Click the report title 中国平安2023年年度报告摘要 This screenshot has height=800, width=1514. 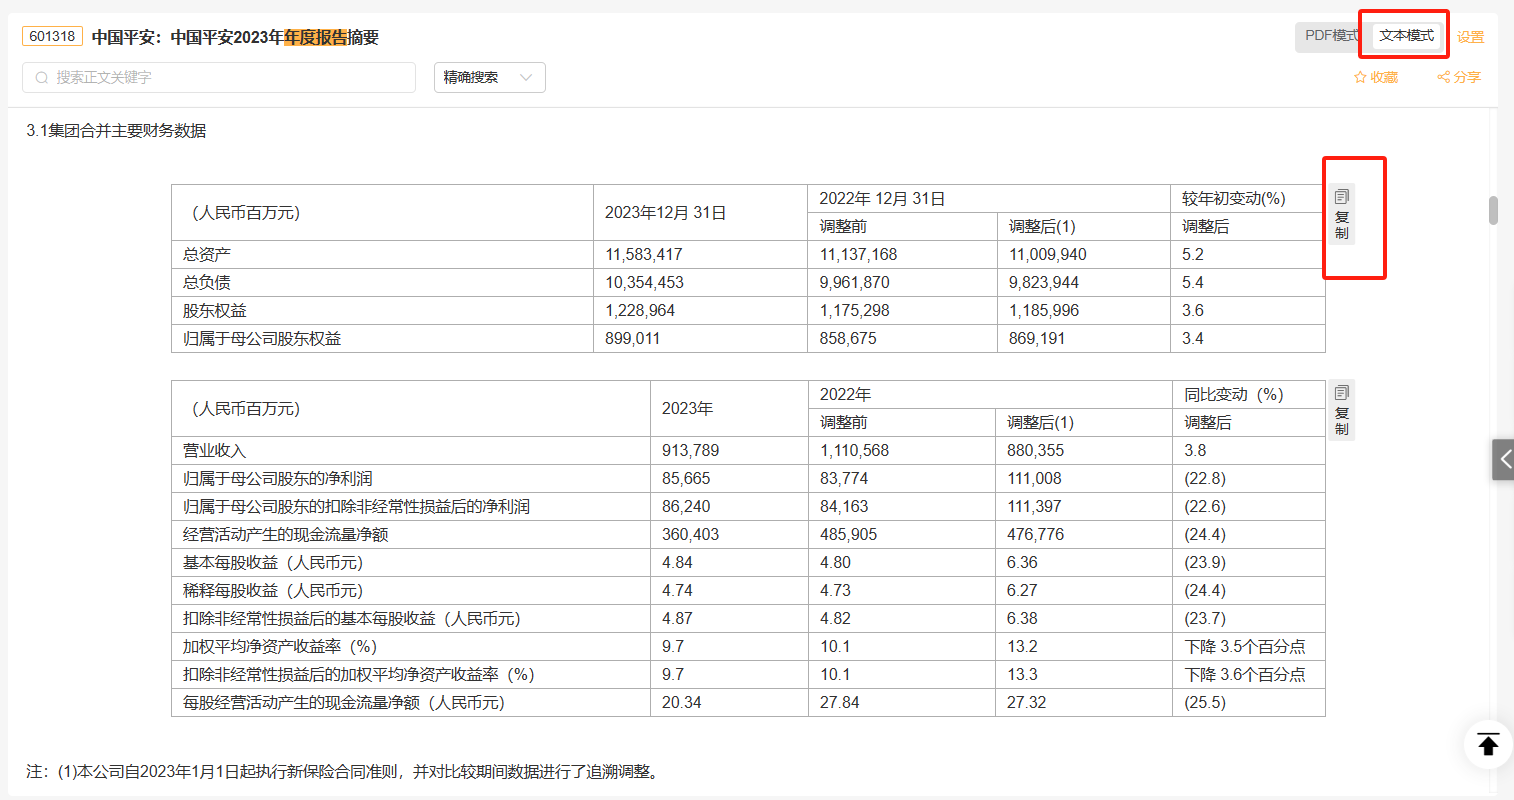235,37
